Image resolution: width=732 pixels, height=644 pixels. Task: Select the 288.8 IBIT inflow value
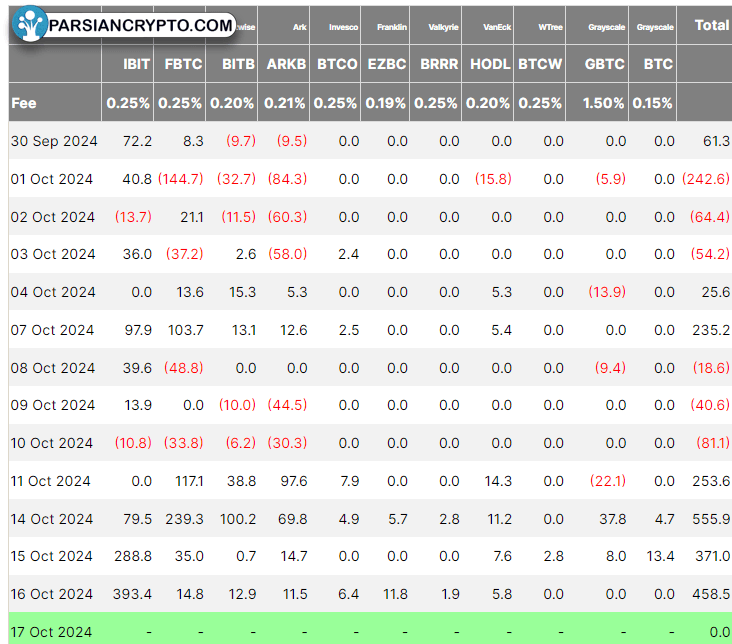[133, 557]
